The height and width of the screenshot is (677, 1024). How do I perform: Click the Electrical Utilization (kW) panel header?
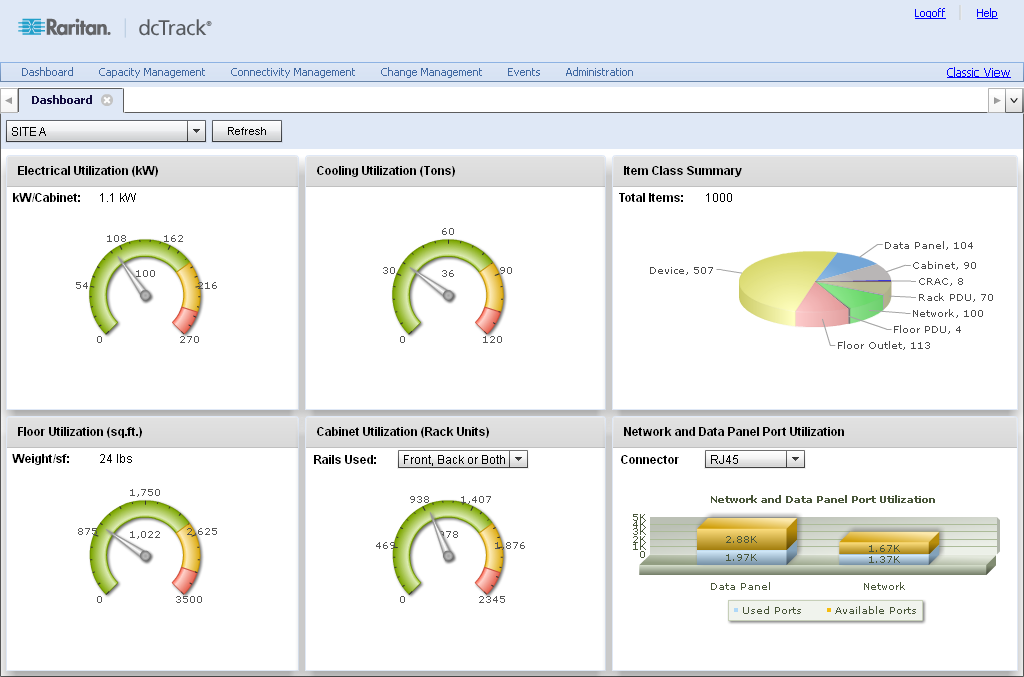tap(152, 171)
